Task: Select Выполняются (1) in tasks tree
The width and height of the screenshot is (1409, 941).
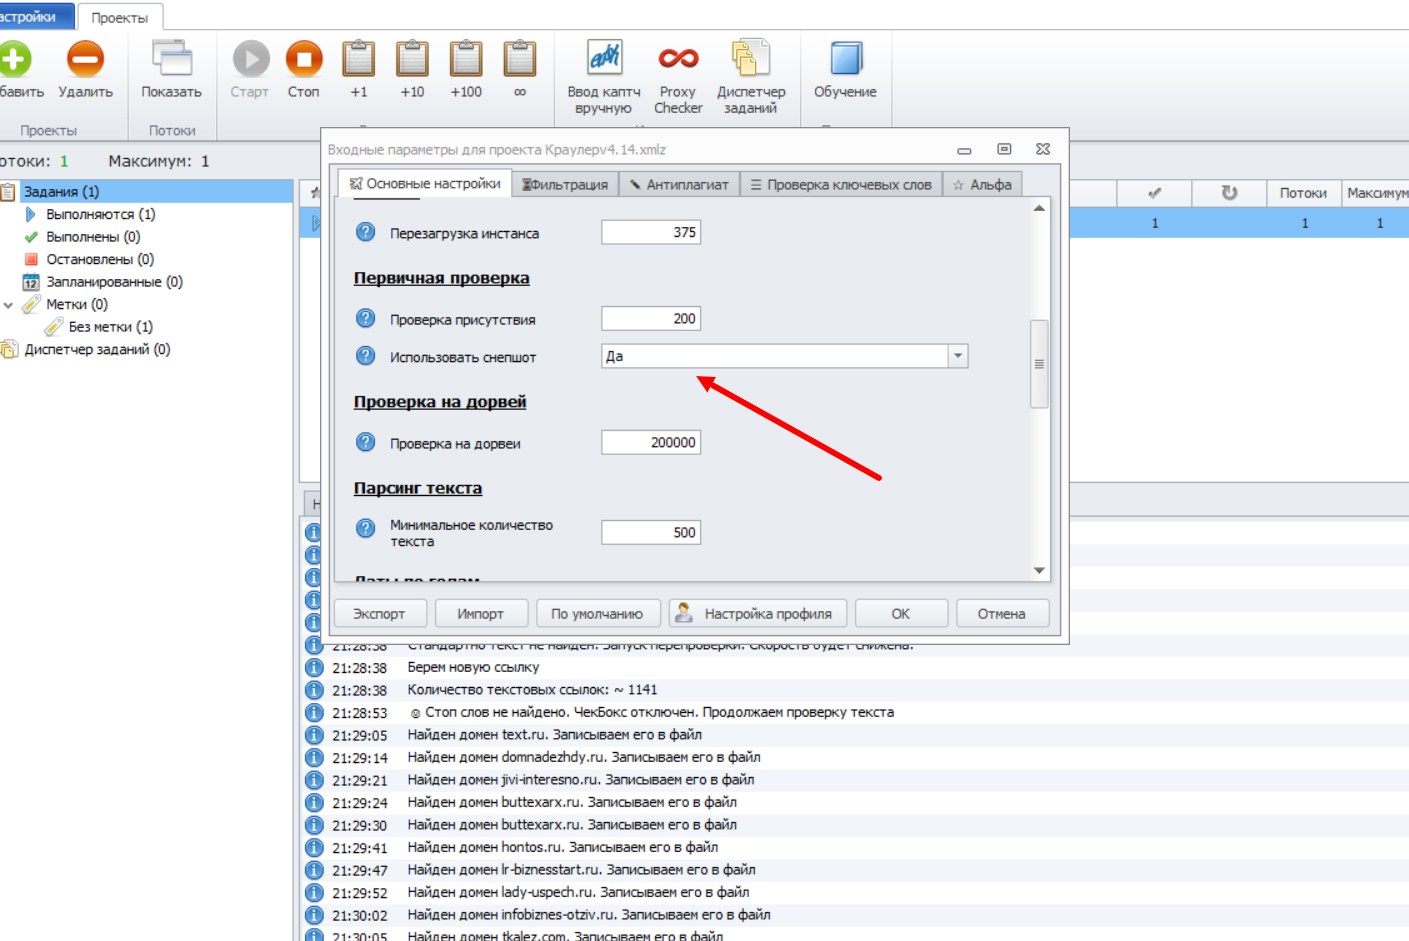Action: 100,214
